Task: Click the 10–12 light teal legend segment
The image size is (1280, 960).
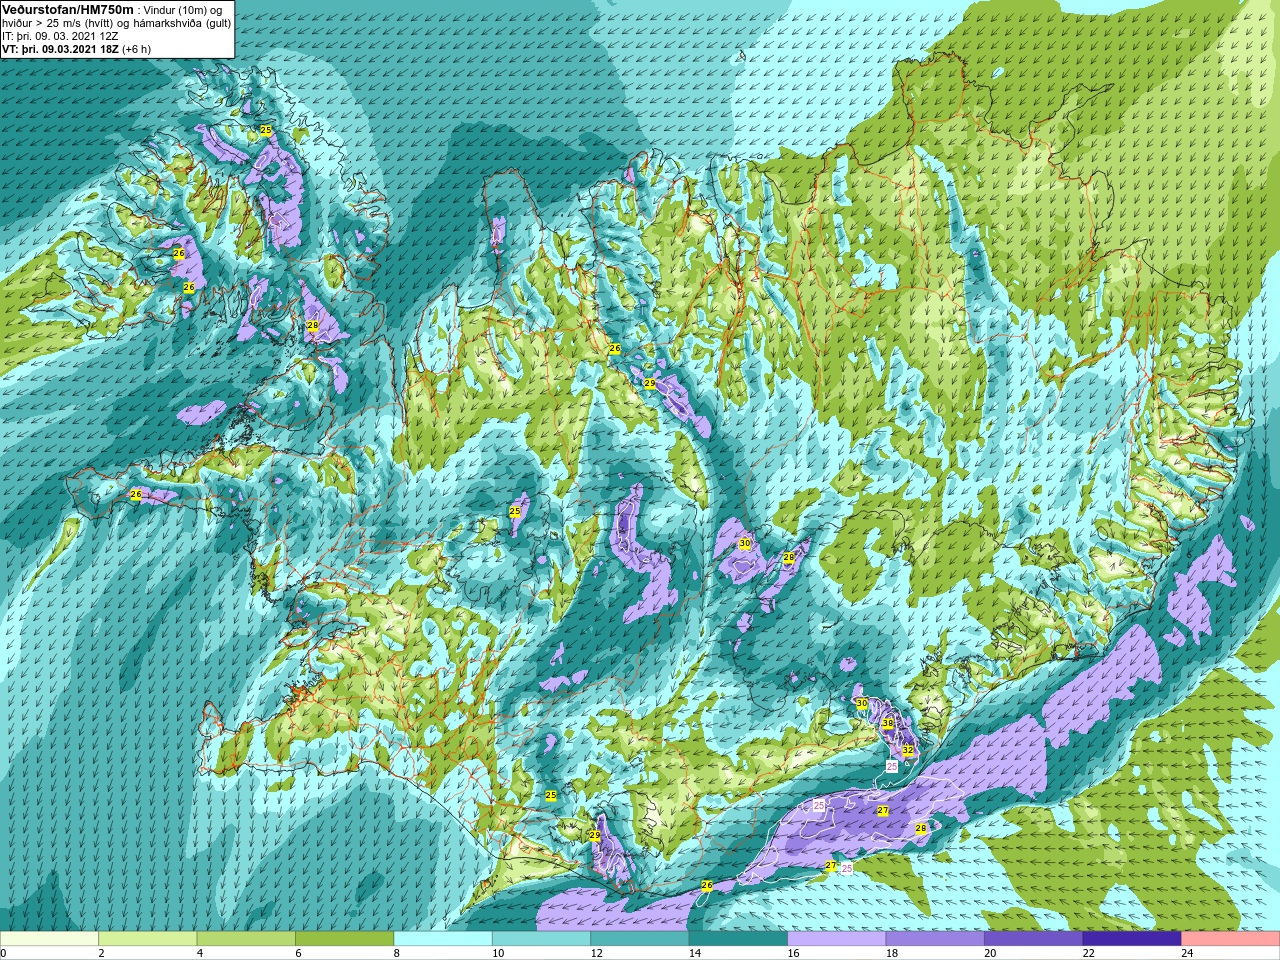Action: click(x=542, y=939)
